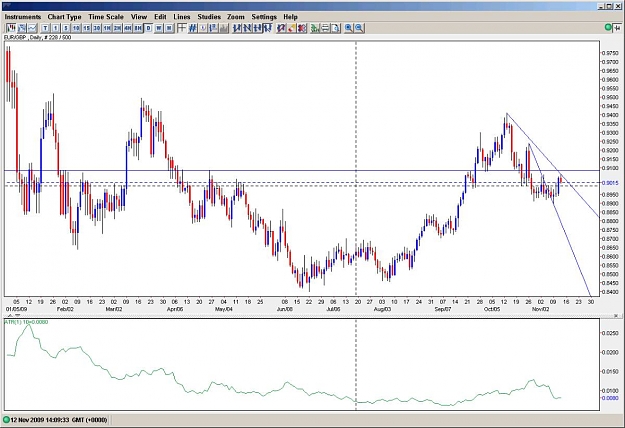Screen dimensions: 625x428
Task: Click the gray volume bars toolbar icon
Action: click(223, 28)
